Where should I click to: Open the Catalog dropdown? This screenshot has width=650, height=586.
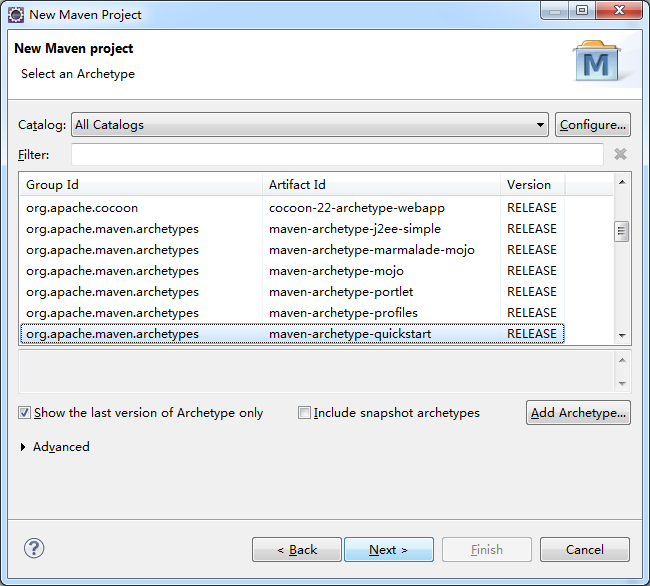click(x=310, y=125)
